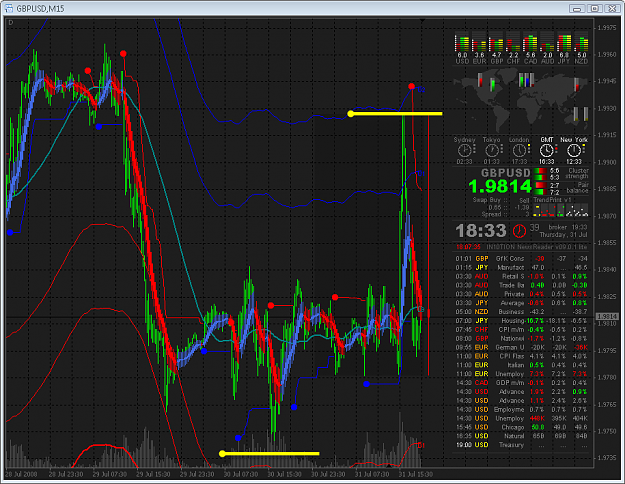The height and width of the screenshot is (484, 625).
Task: Click the upper yellow horizontal level line
Action: pos(396,114)
